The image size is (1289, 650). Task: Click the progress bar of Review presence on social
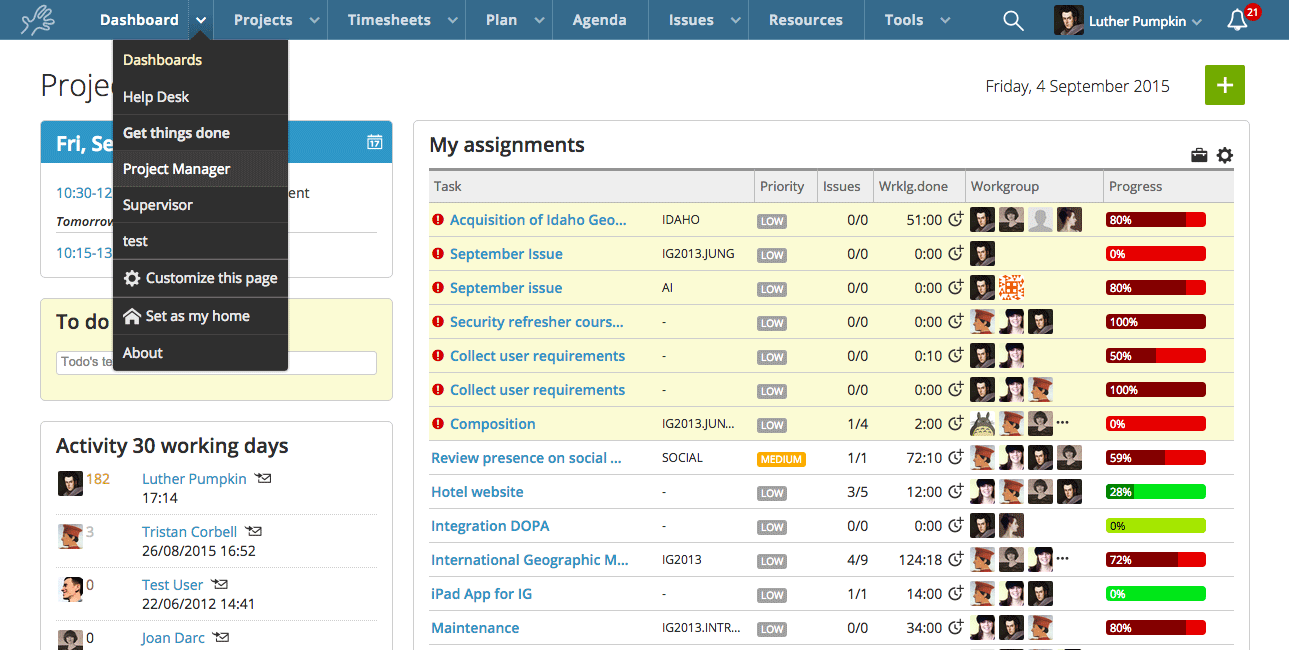pyautogui.click(x=1155, y=457)
